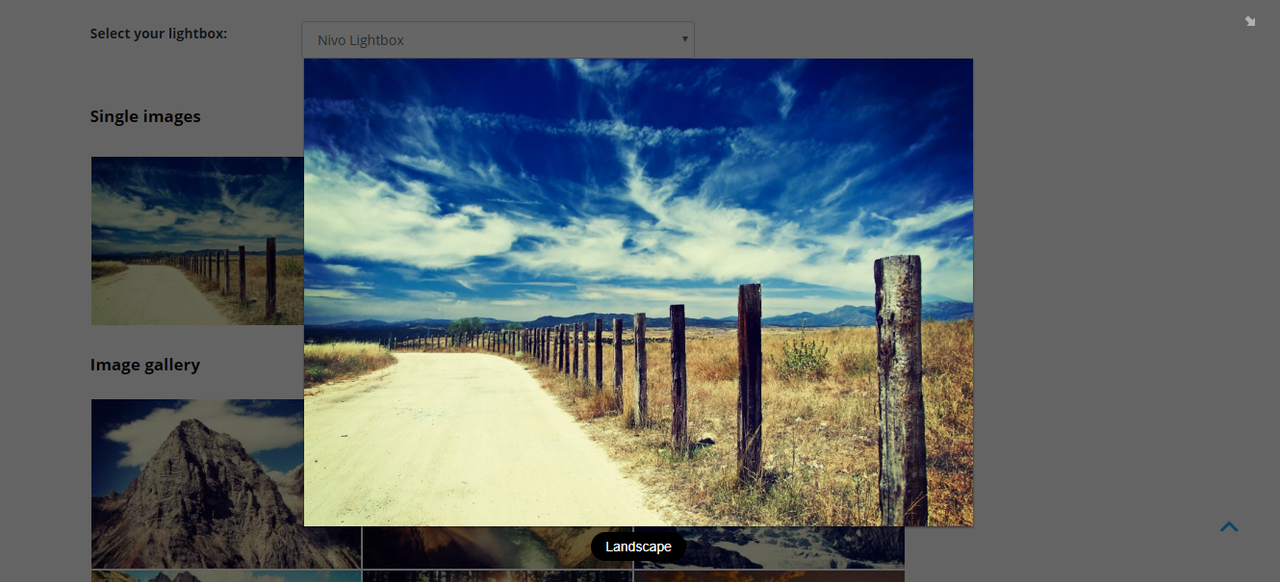Click the Image gallery heading
This screenshot has height=582, width=1280.
[x=145, y=365]
